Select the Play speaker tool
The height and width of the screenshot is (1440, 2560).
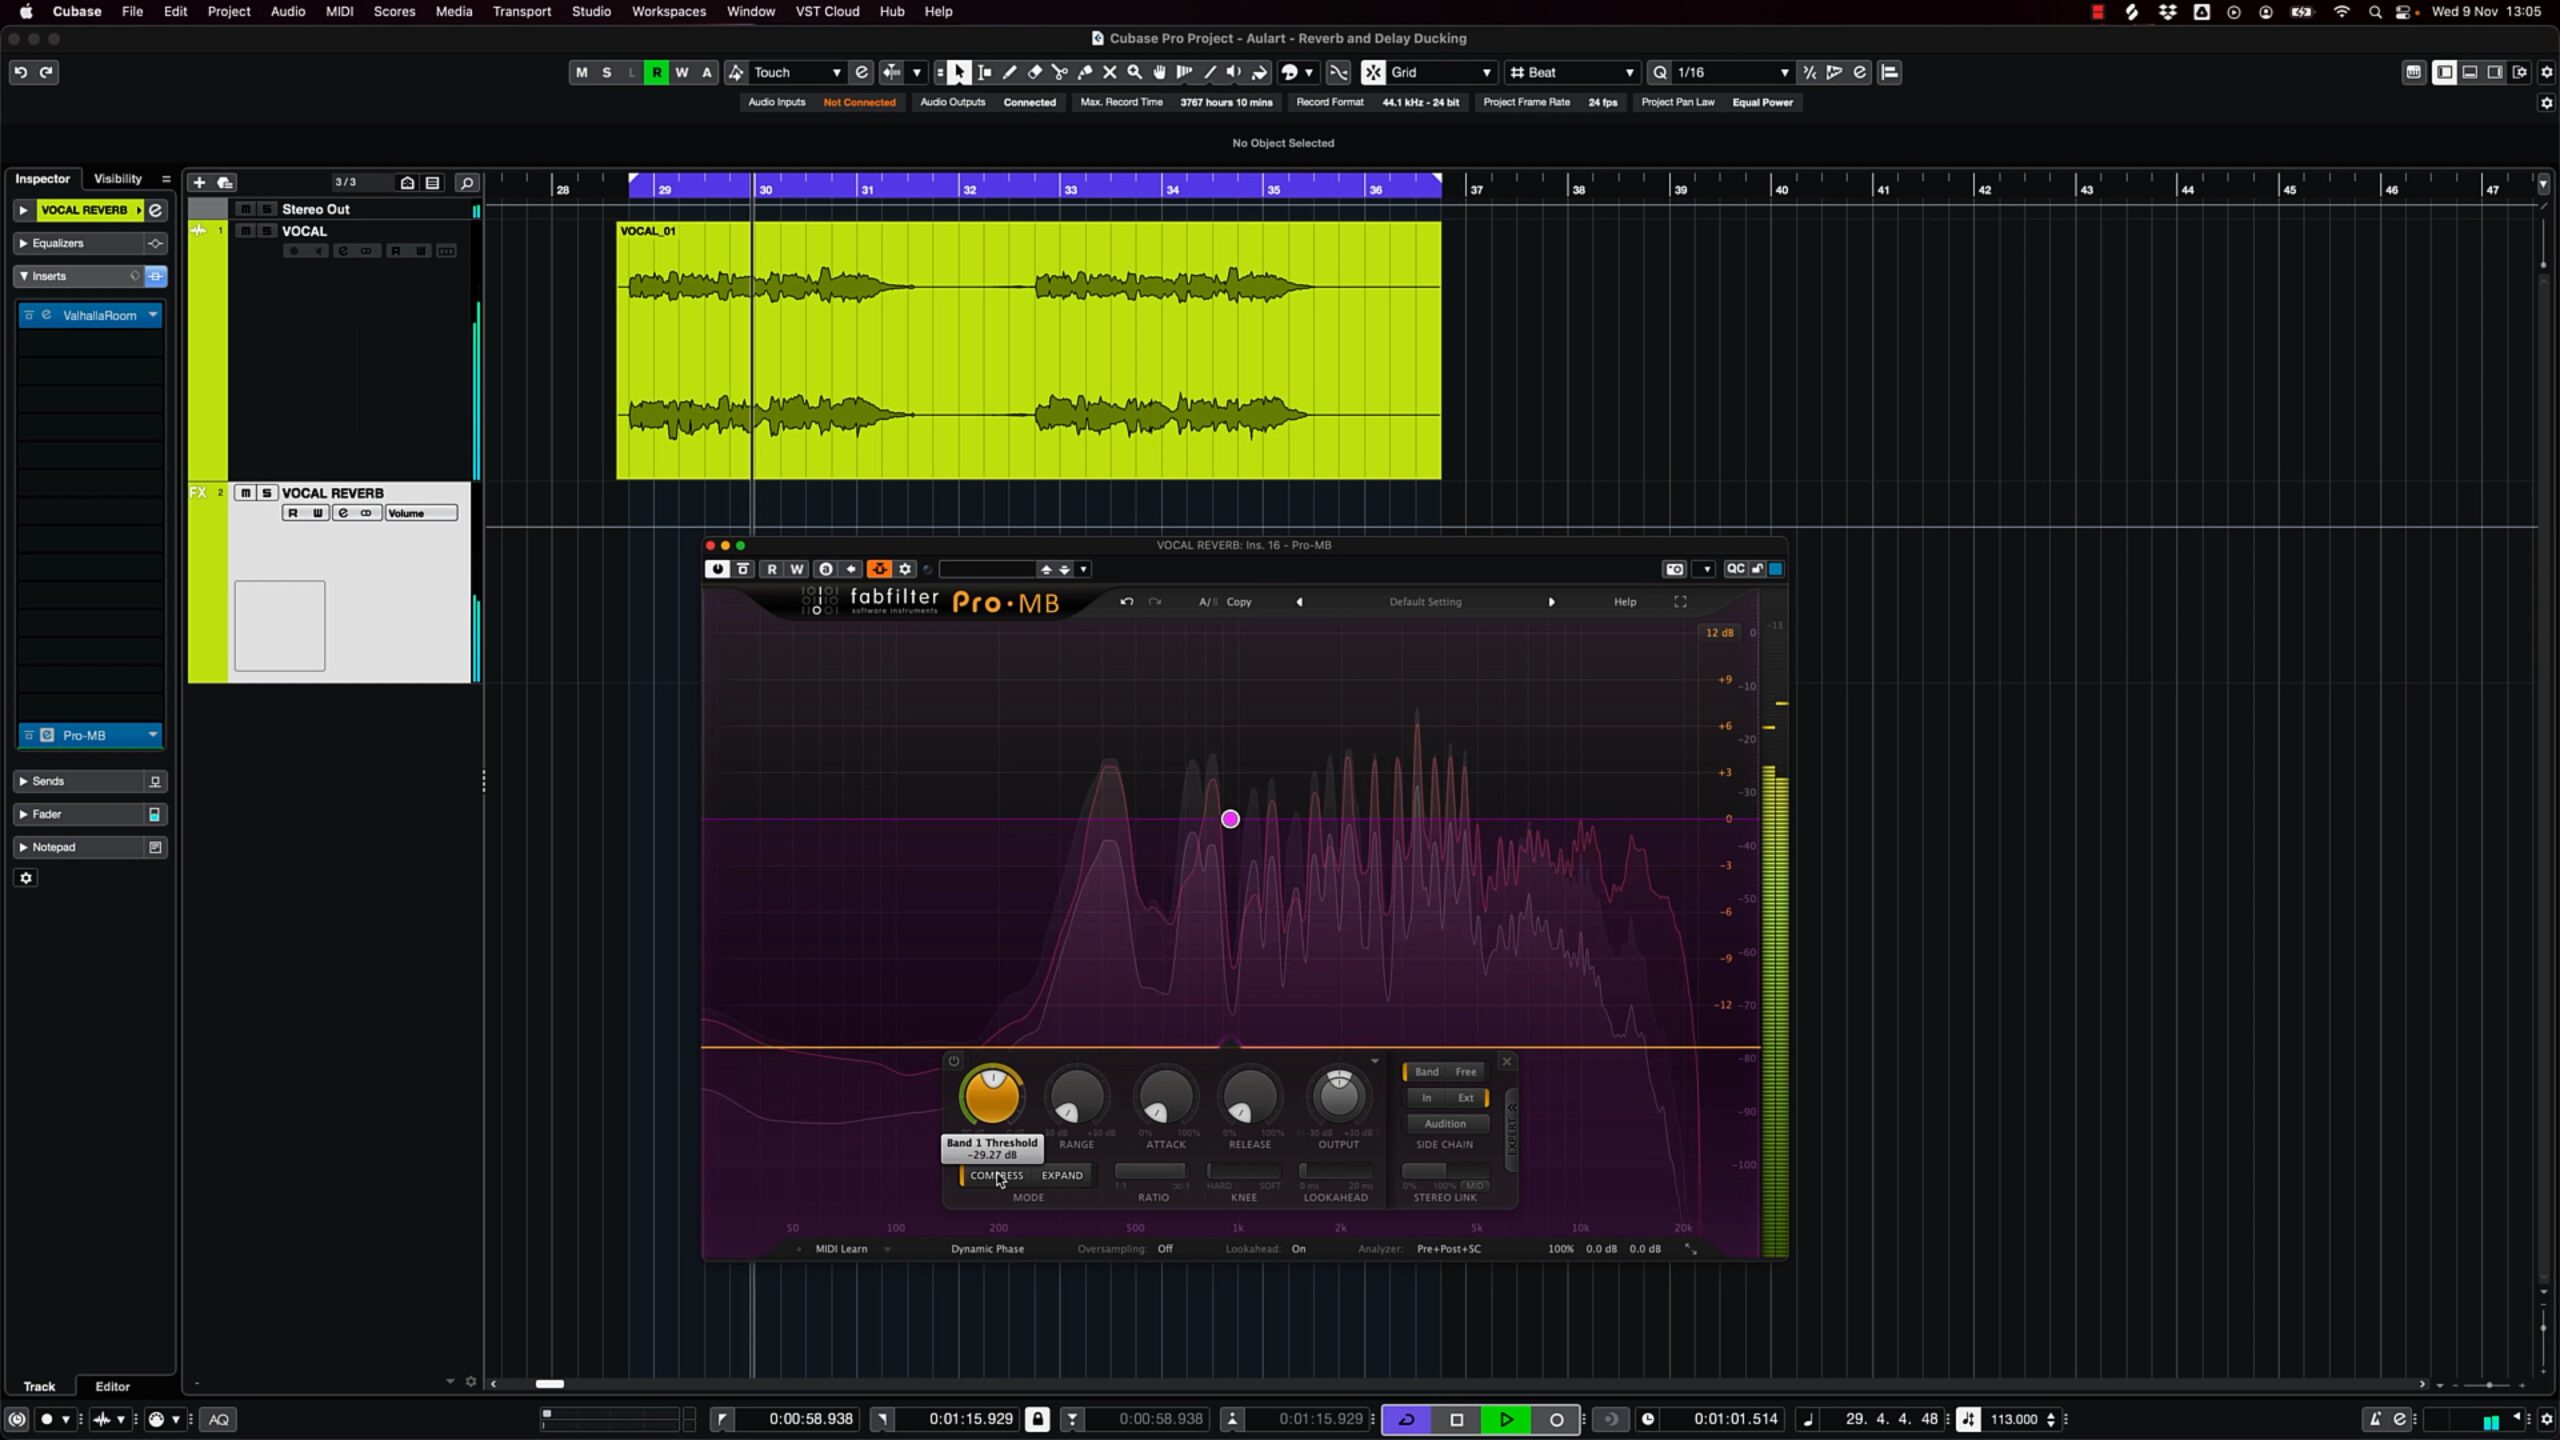(x=1234, y=72)
